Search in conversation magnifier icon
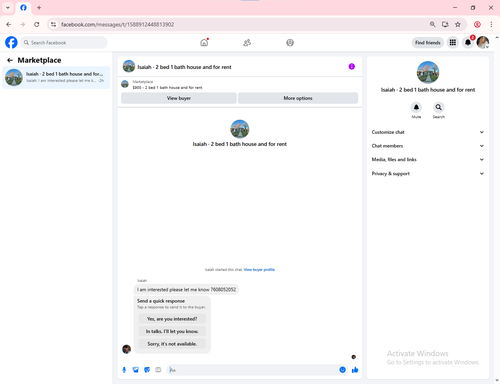The image size is (500, 384). (438, 107)
